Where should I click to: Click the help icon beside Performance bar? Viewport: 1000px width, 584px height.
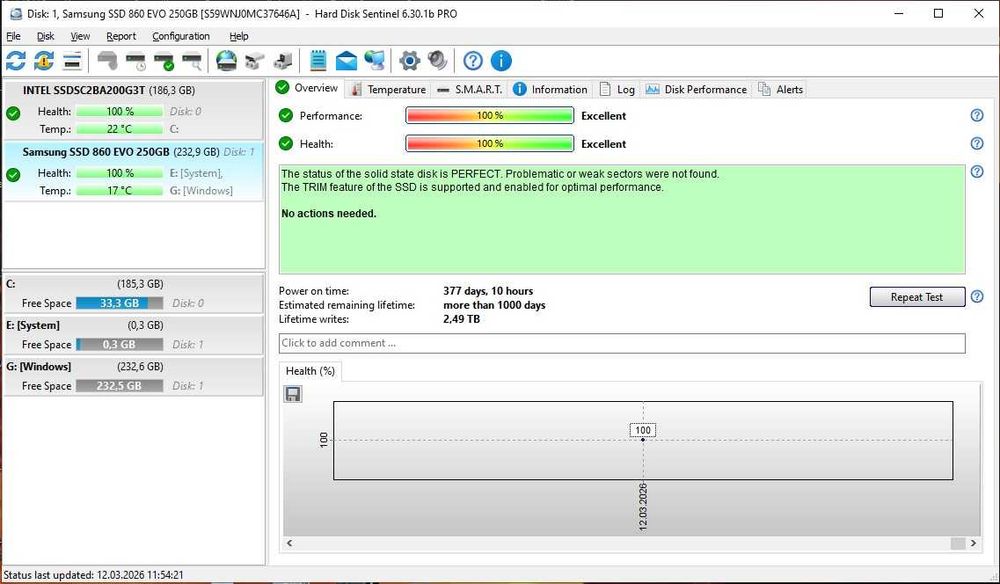tap(977, 115)
